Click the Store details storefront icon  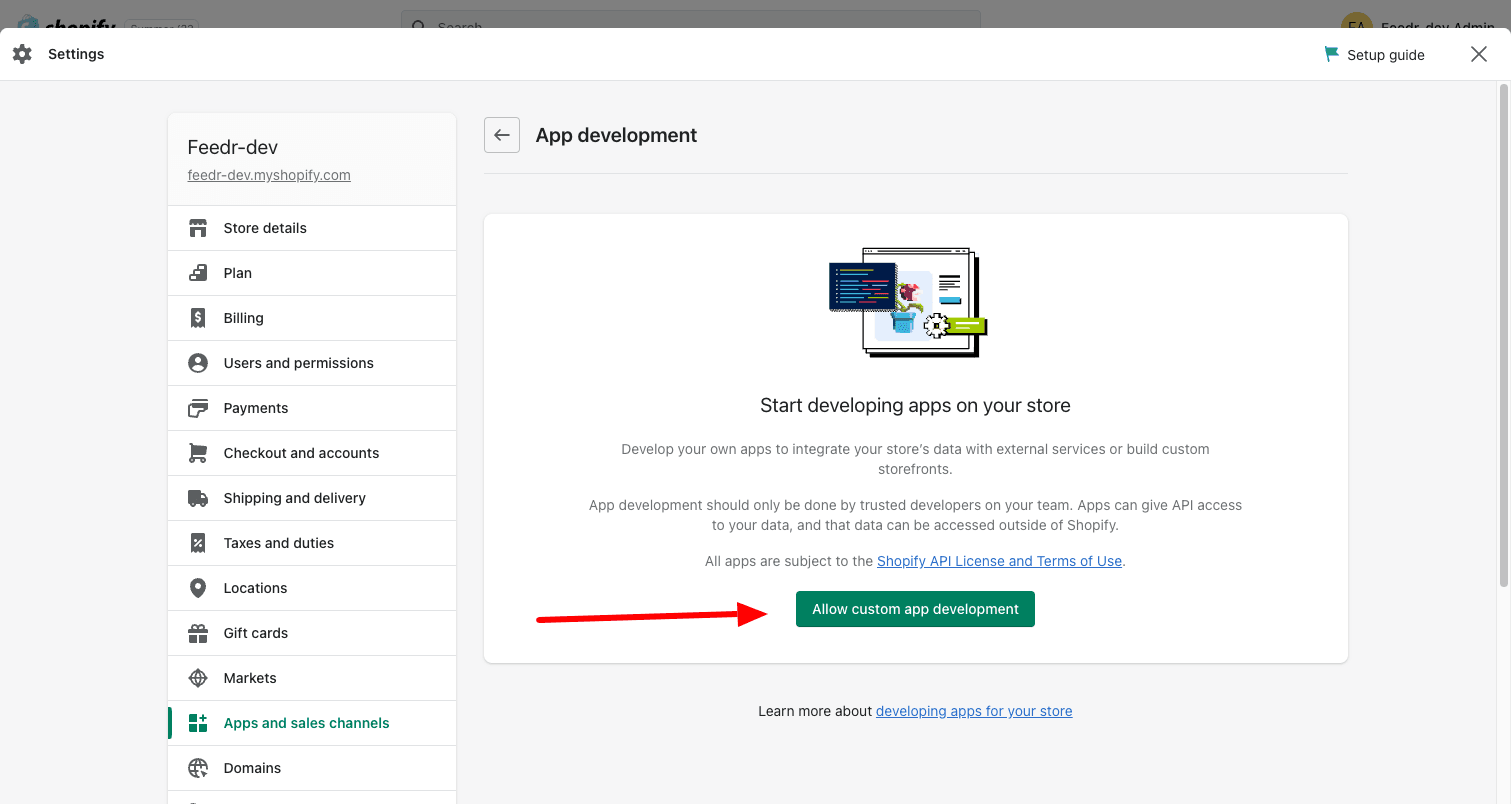(198, 228)
